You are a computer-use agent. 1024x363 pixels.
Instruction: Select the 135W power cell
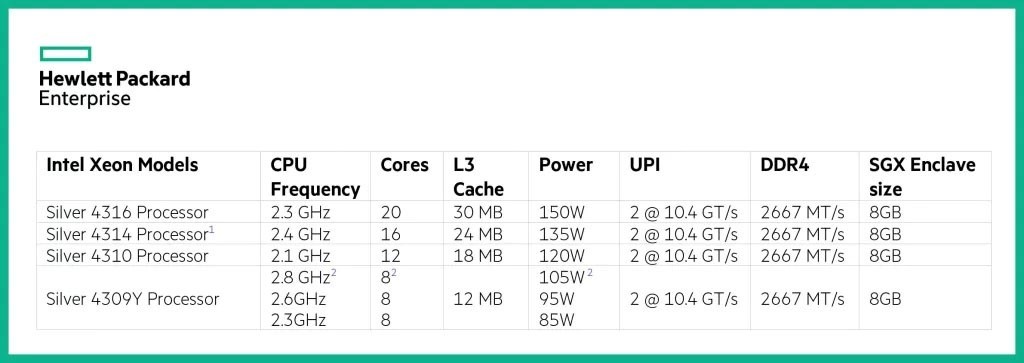coord(561,234)
